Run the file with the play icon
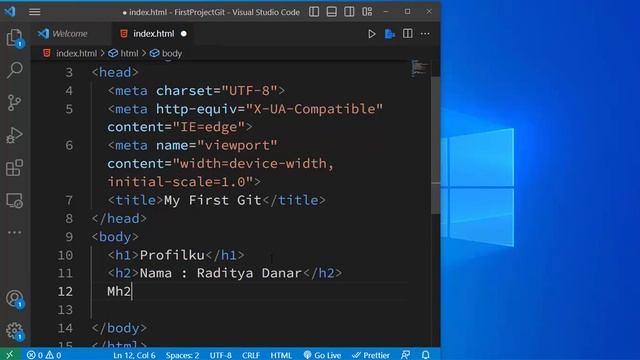This screenshot has height=360, width=640. tap(371, 34)
